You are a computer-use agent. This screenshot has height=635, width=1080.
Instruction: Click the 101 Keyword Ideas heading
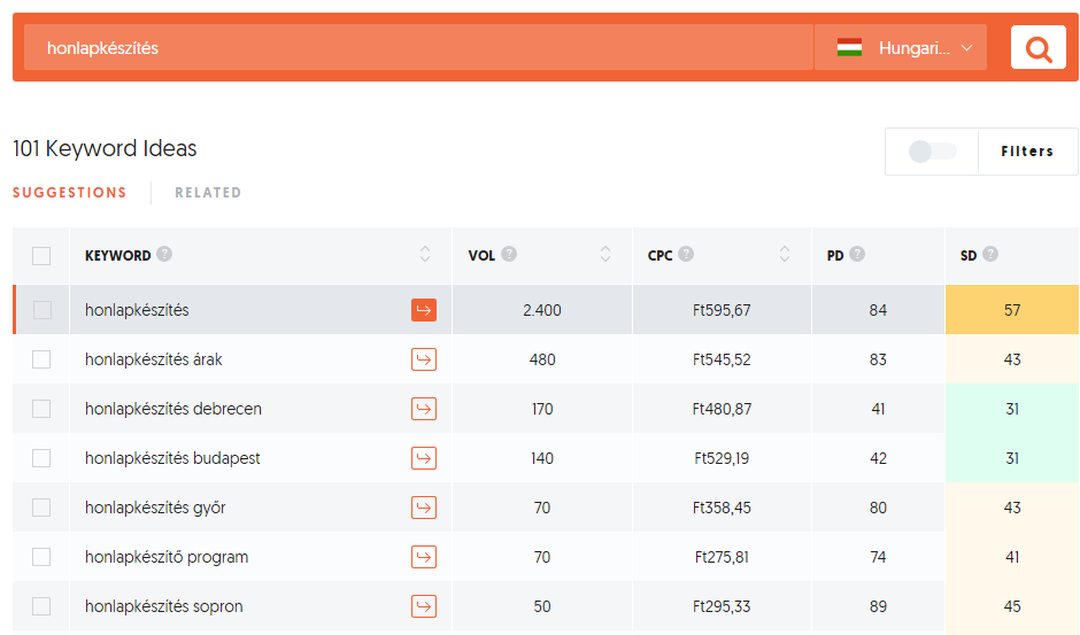click(x=105, y=149)
